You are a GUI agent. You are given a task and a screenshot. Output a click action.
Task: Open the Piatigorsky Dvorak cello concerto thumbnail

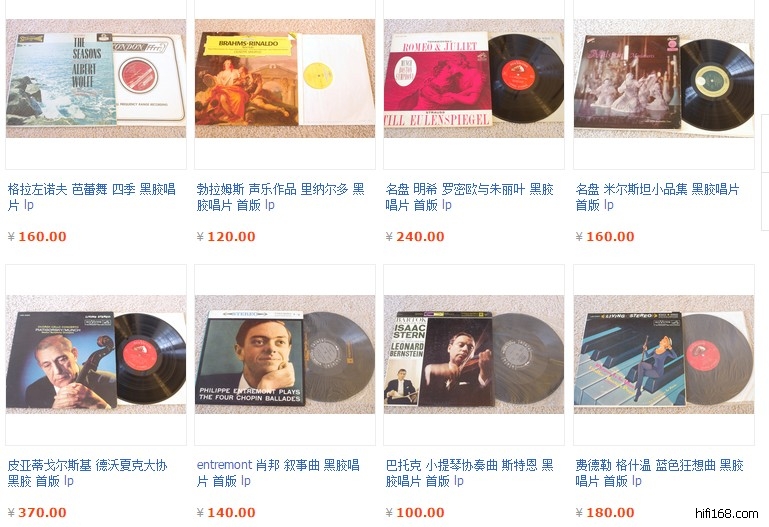(96, 354)
